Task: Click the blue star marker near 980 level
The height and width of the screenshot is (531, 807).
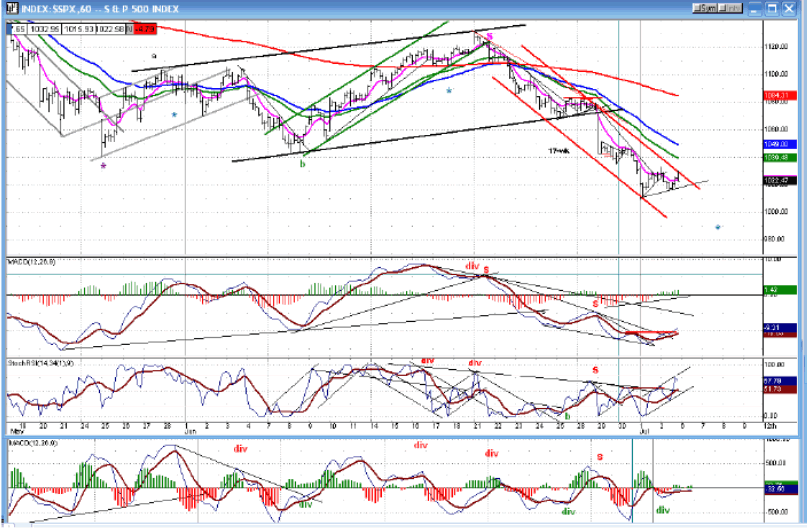Action: click(717, 227)
